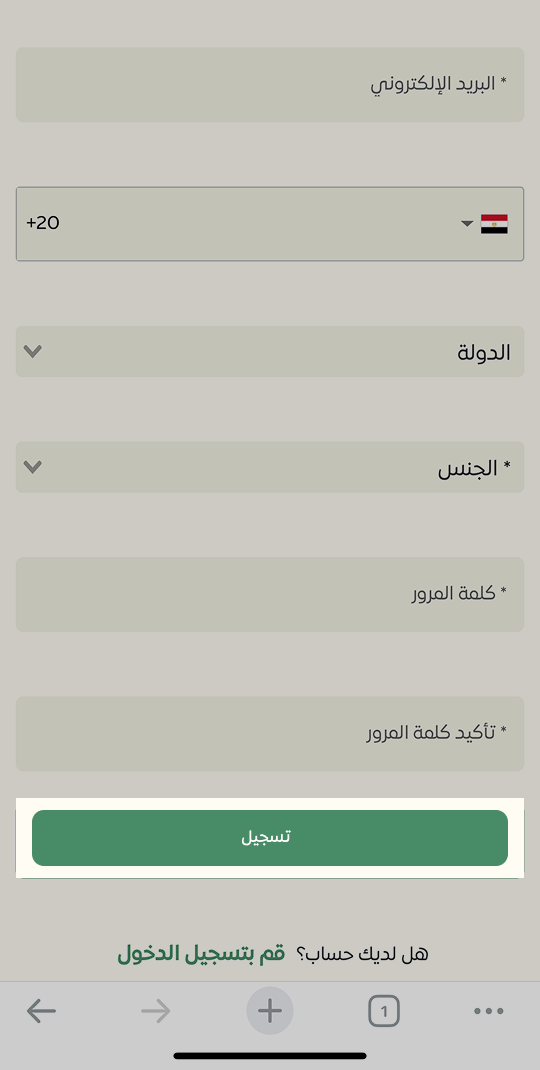Click the هل لديك حساب؟ text
The width and height of the screenshot is (540, 1070).
362,954
